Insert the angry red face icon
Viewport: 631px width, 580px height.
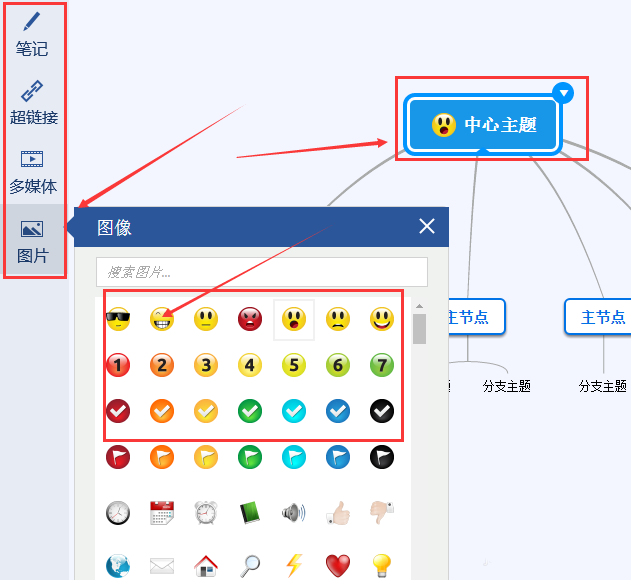250,319
